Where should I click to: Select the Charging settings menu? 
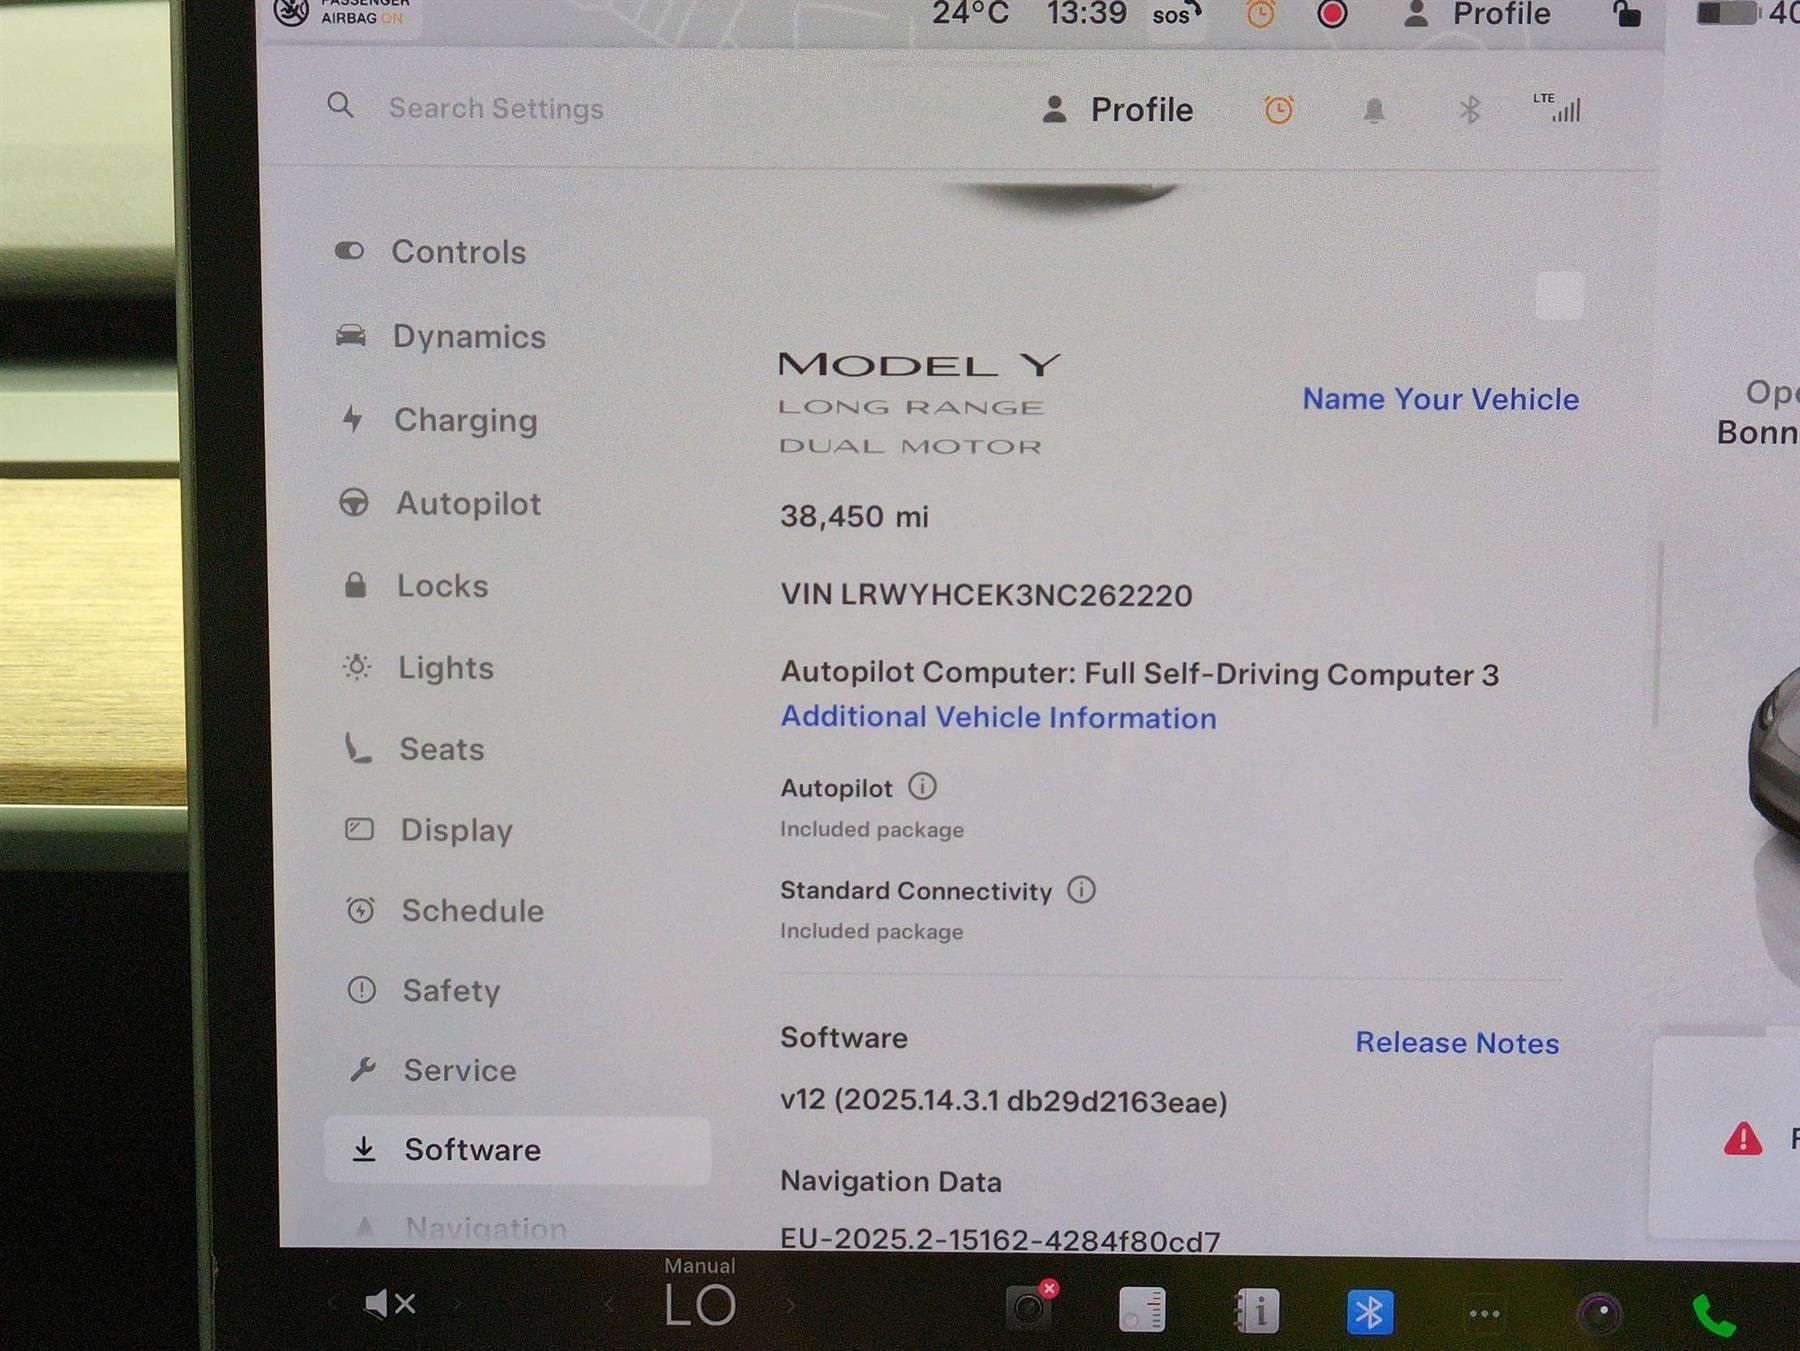click(465, 420)
